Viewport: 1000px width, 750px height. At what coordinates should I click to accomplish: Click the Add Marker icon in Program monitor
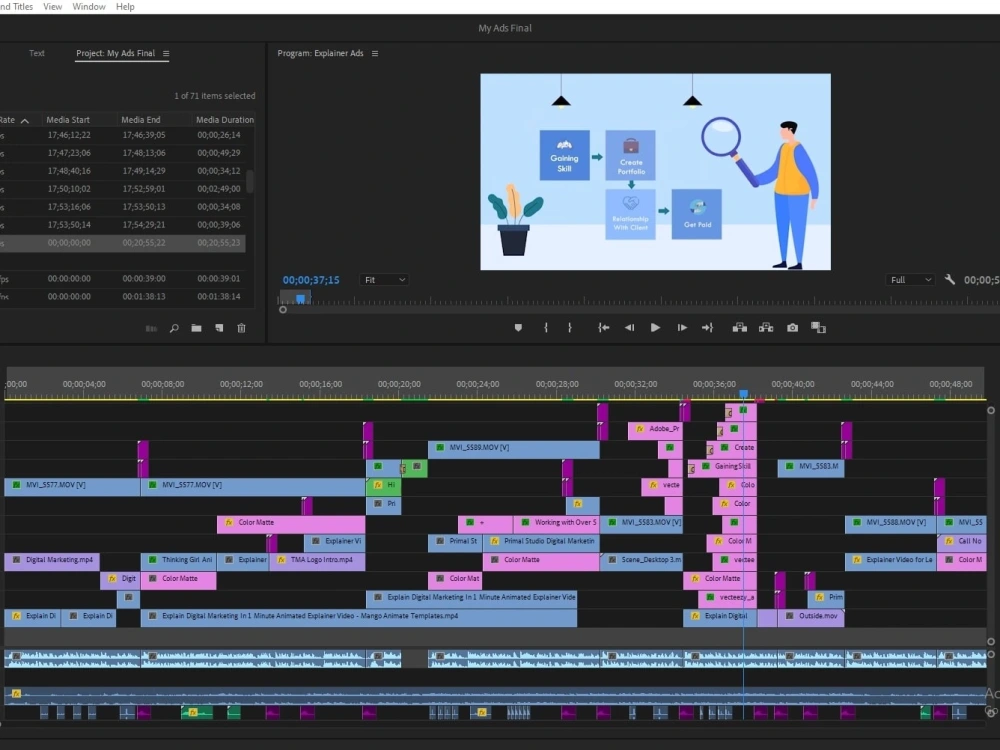coord(518,327)
